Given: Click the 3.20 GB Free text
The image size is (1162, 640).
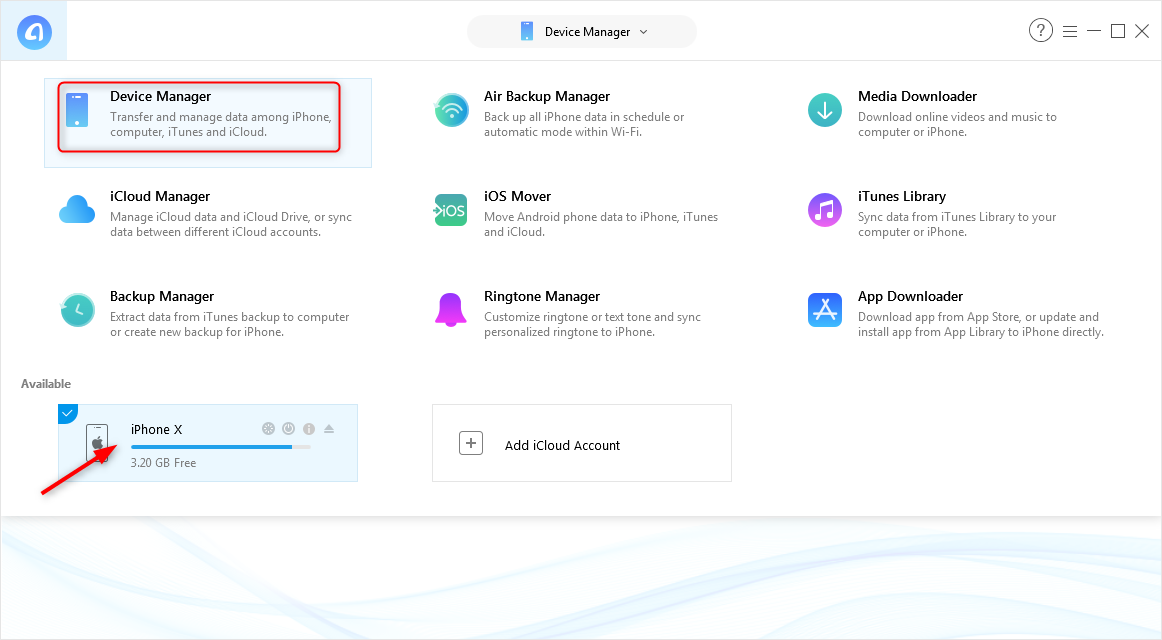Looking at the screenshot, I should (164, 463).
